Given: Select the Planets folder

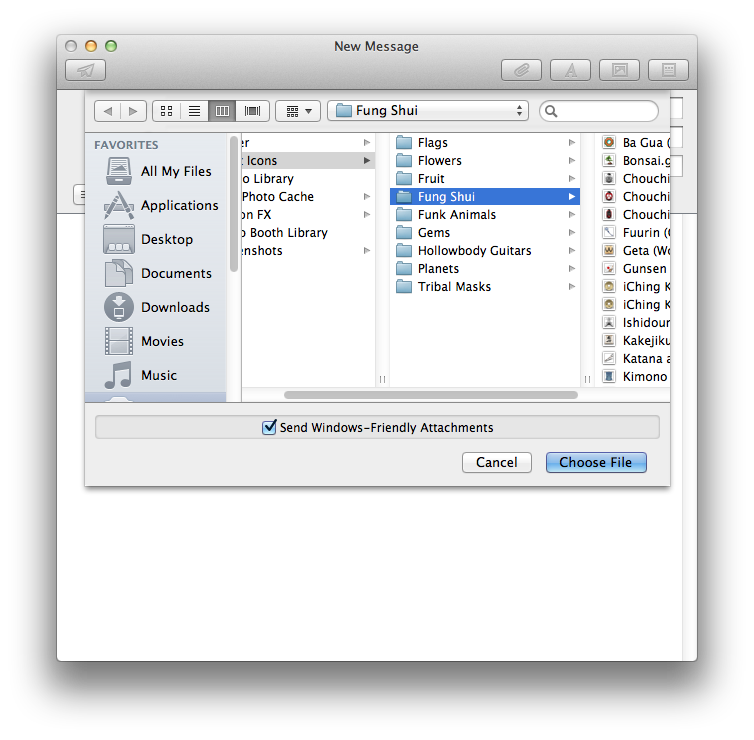Looking at the screenshot, I should point(485,269).
